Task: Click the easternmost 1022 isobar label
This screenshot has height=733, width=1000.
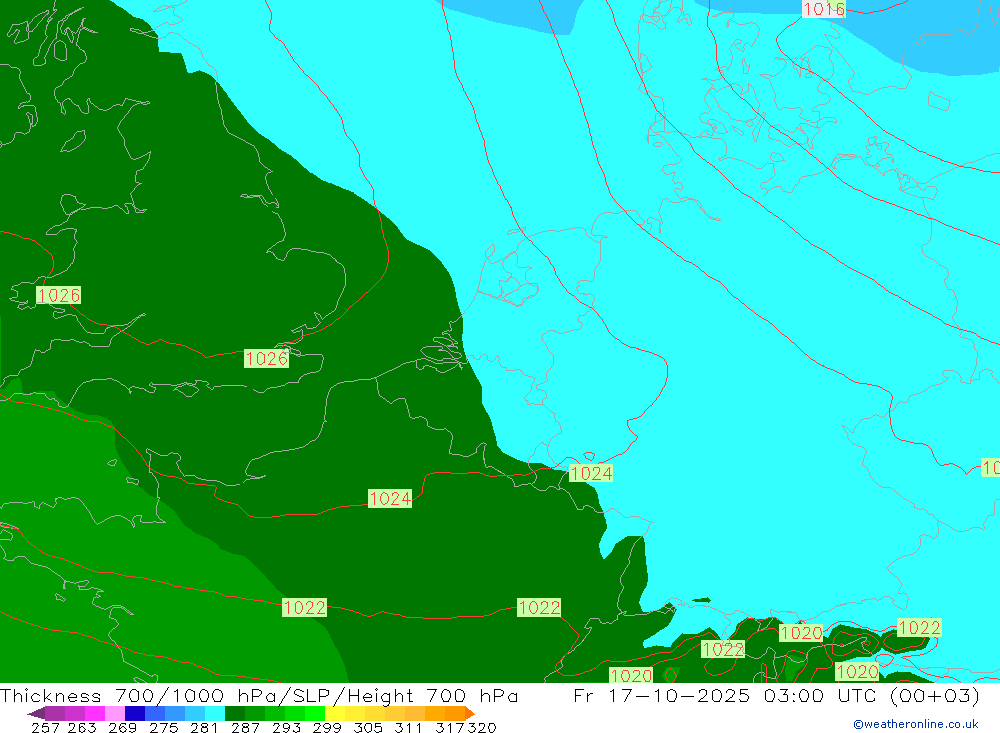Action: tap(919, 628)
